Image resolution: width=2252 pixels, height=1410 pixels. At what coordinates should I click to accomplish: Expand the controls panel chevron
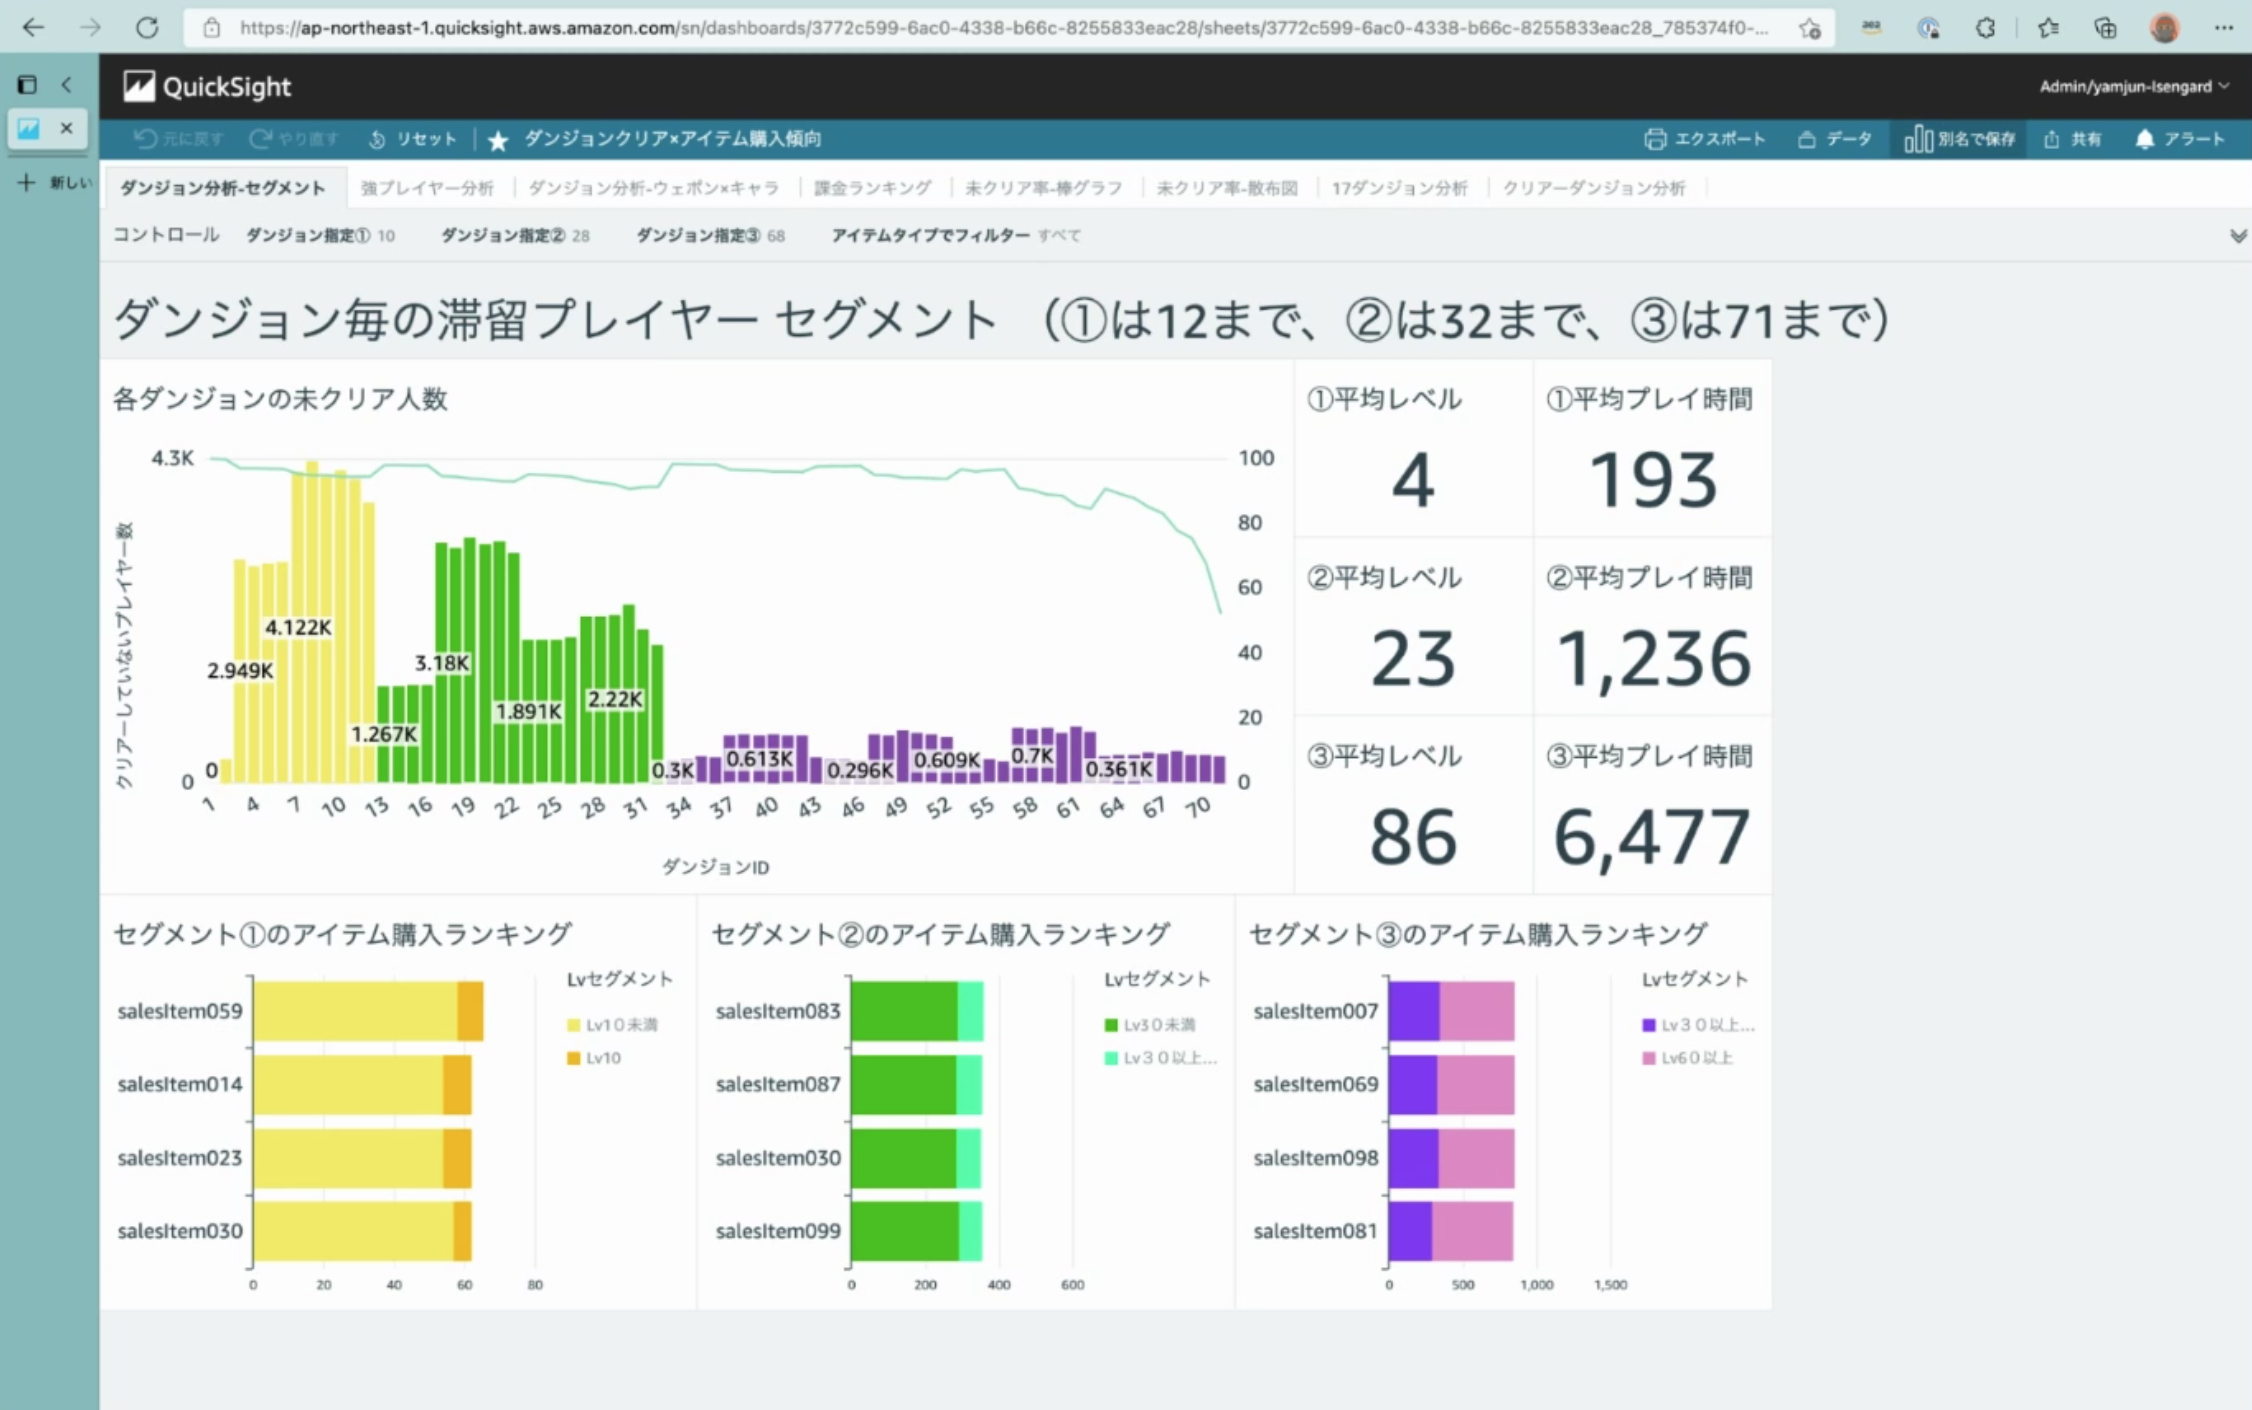pos(2238,236)
